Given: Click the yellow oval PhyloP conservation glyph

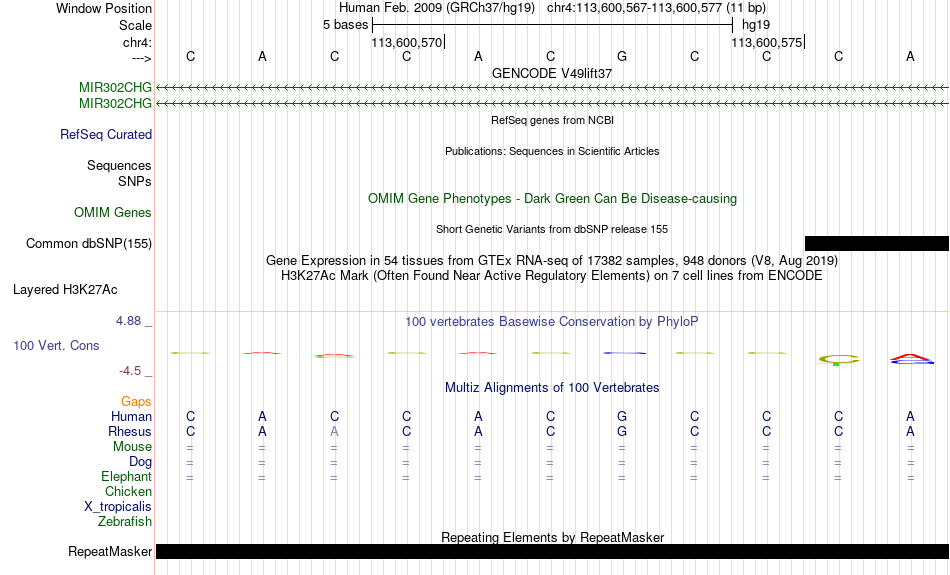Looking at the screenshot, I should click(x=839, y=359).
